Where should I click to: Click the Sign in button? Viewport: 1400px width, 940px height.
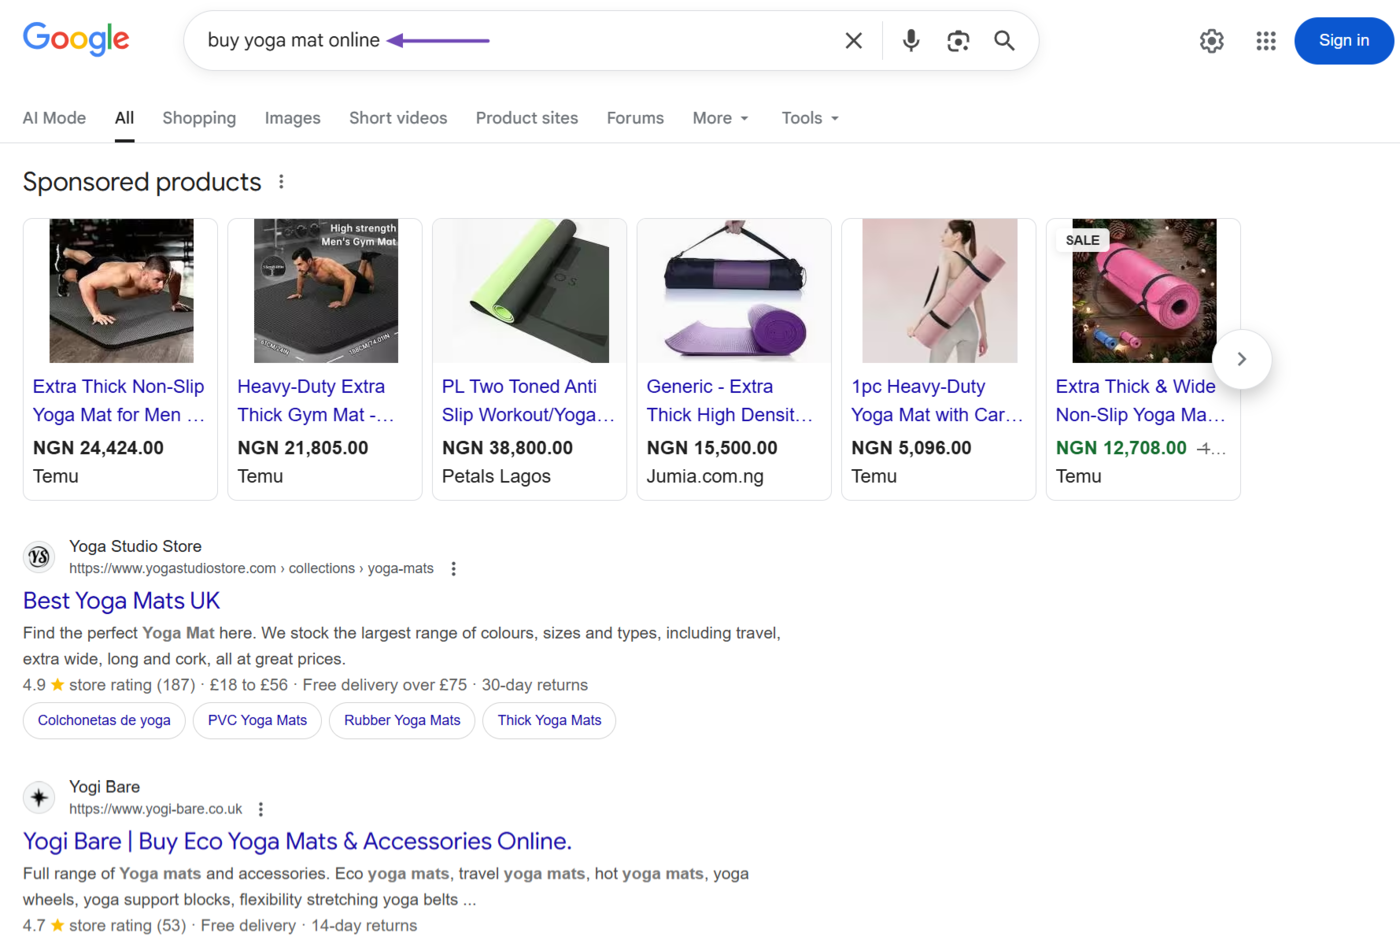click(x=1343, y=41)
